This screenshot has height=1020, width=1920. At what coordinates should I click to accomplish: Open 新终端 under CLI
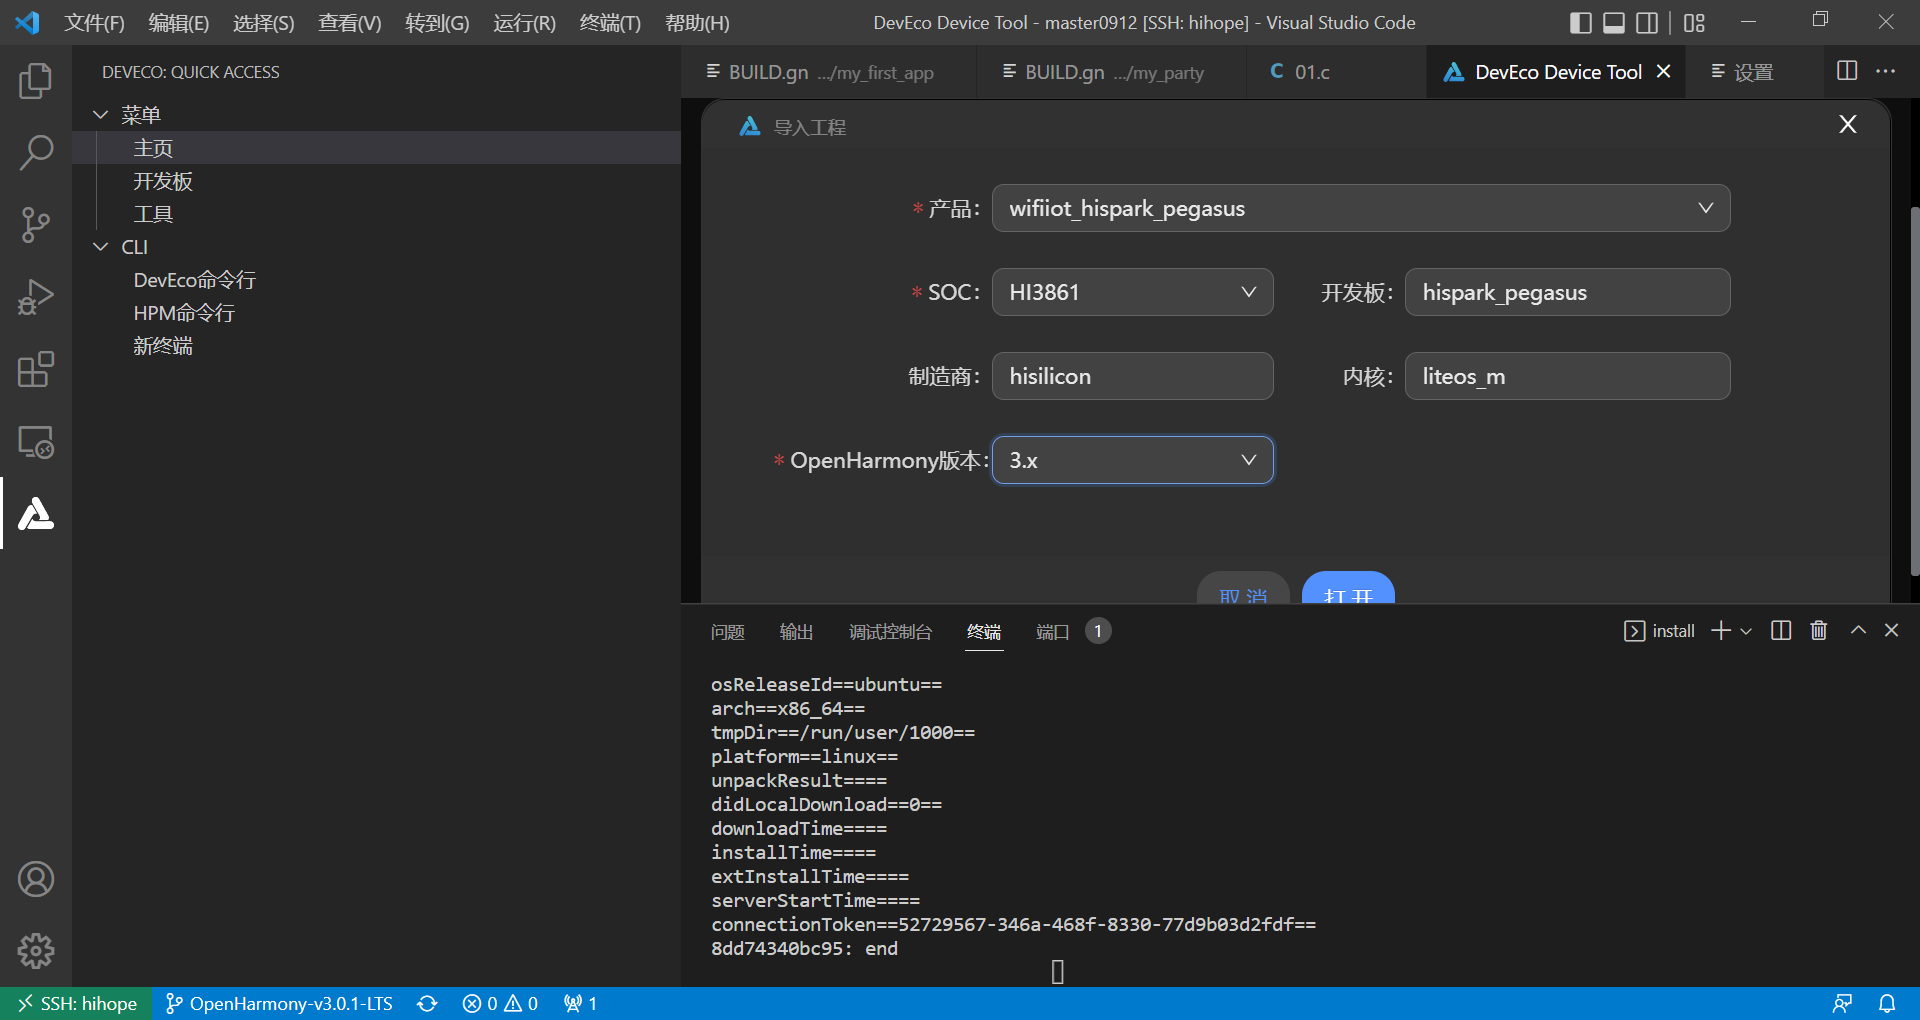coord(376,345)
